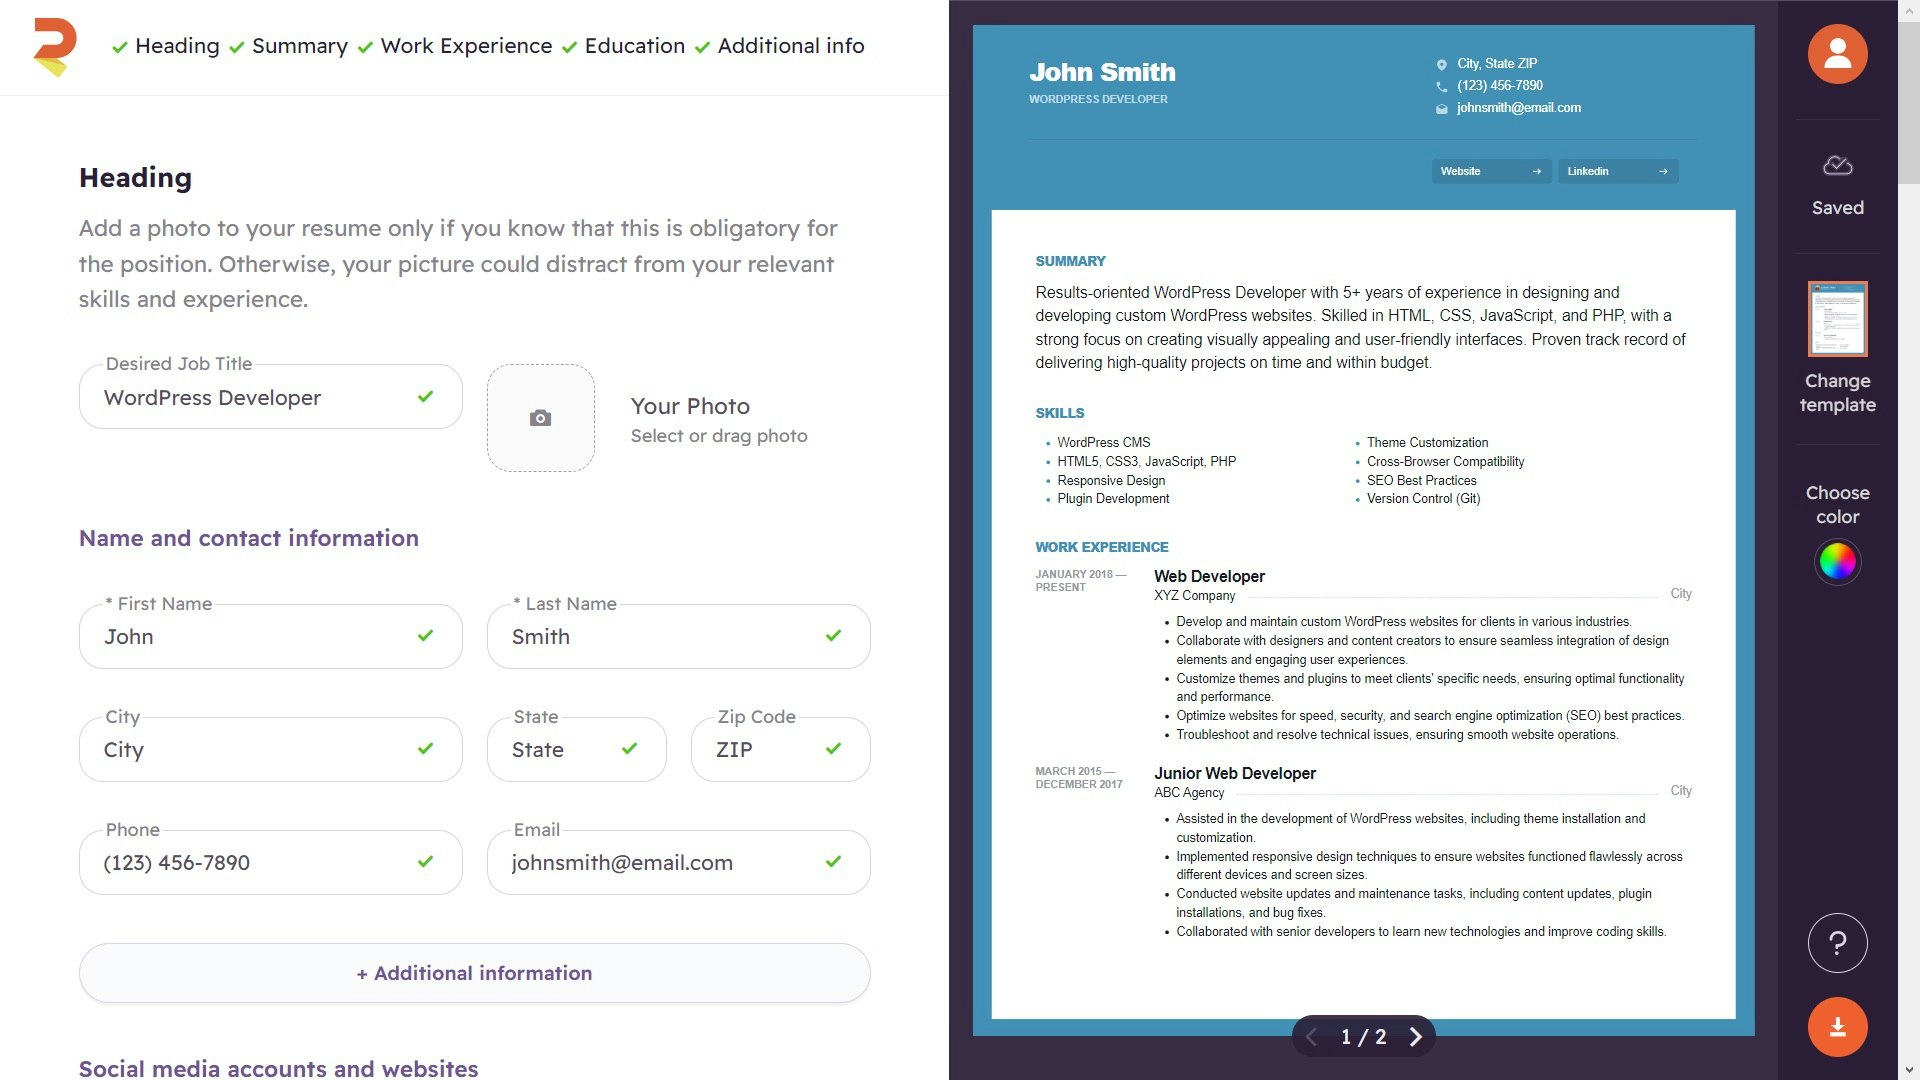Click the Email input field
The image size is (1920, 1080).
click(678, 862)
